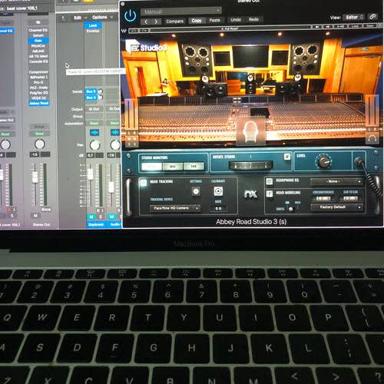Click the Inter-Aural arc value field

pos(351,198)
